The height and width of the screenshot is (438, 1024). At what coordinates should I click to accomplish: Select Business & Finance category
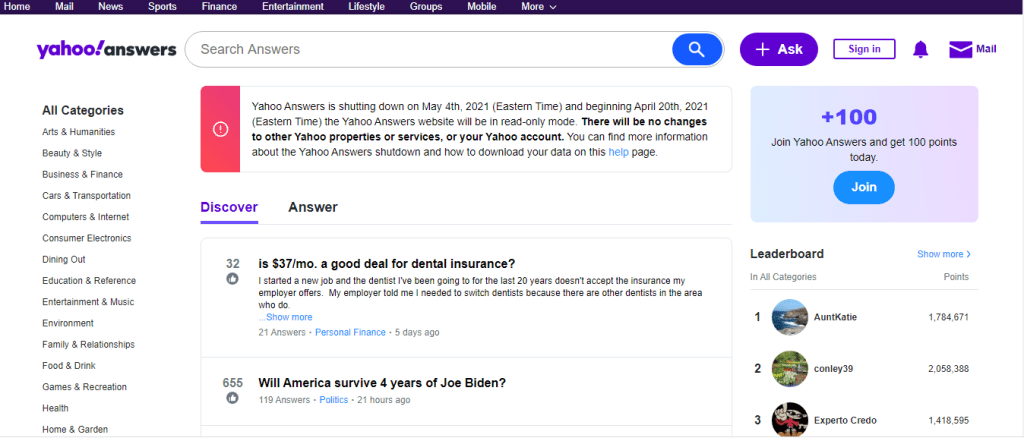[x=82, y=174]
